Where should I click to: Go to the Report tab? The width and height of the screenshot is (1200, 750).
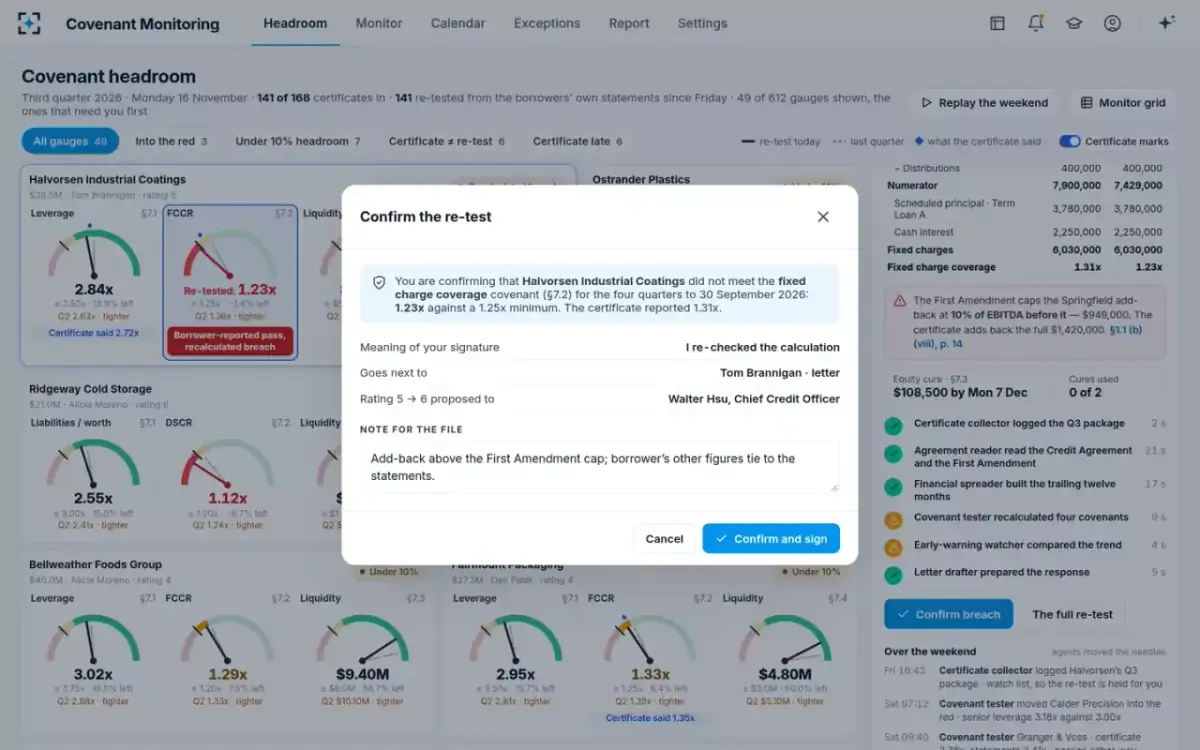629,23
